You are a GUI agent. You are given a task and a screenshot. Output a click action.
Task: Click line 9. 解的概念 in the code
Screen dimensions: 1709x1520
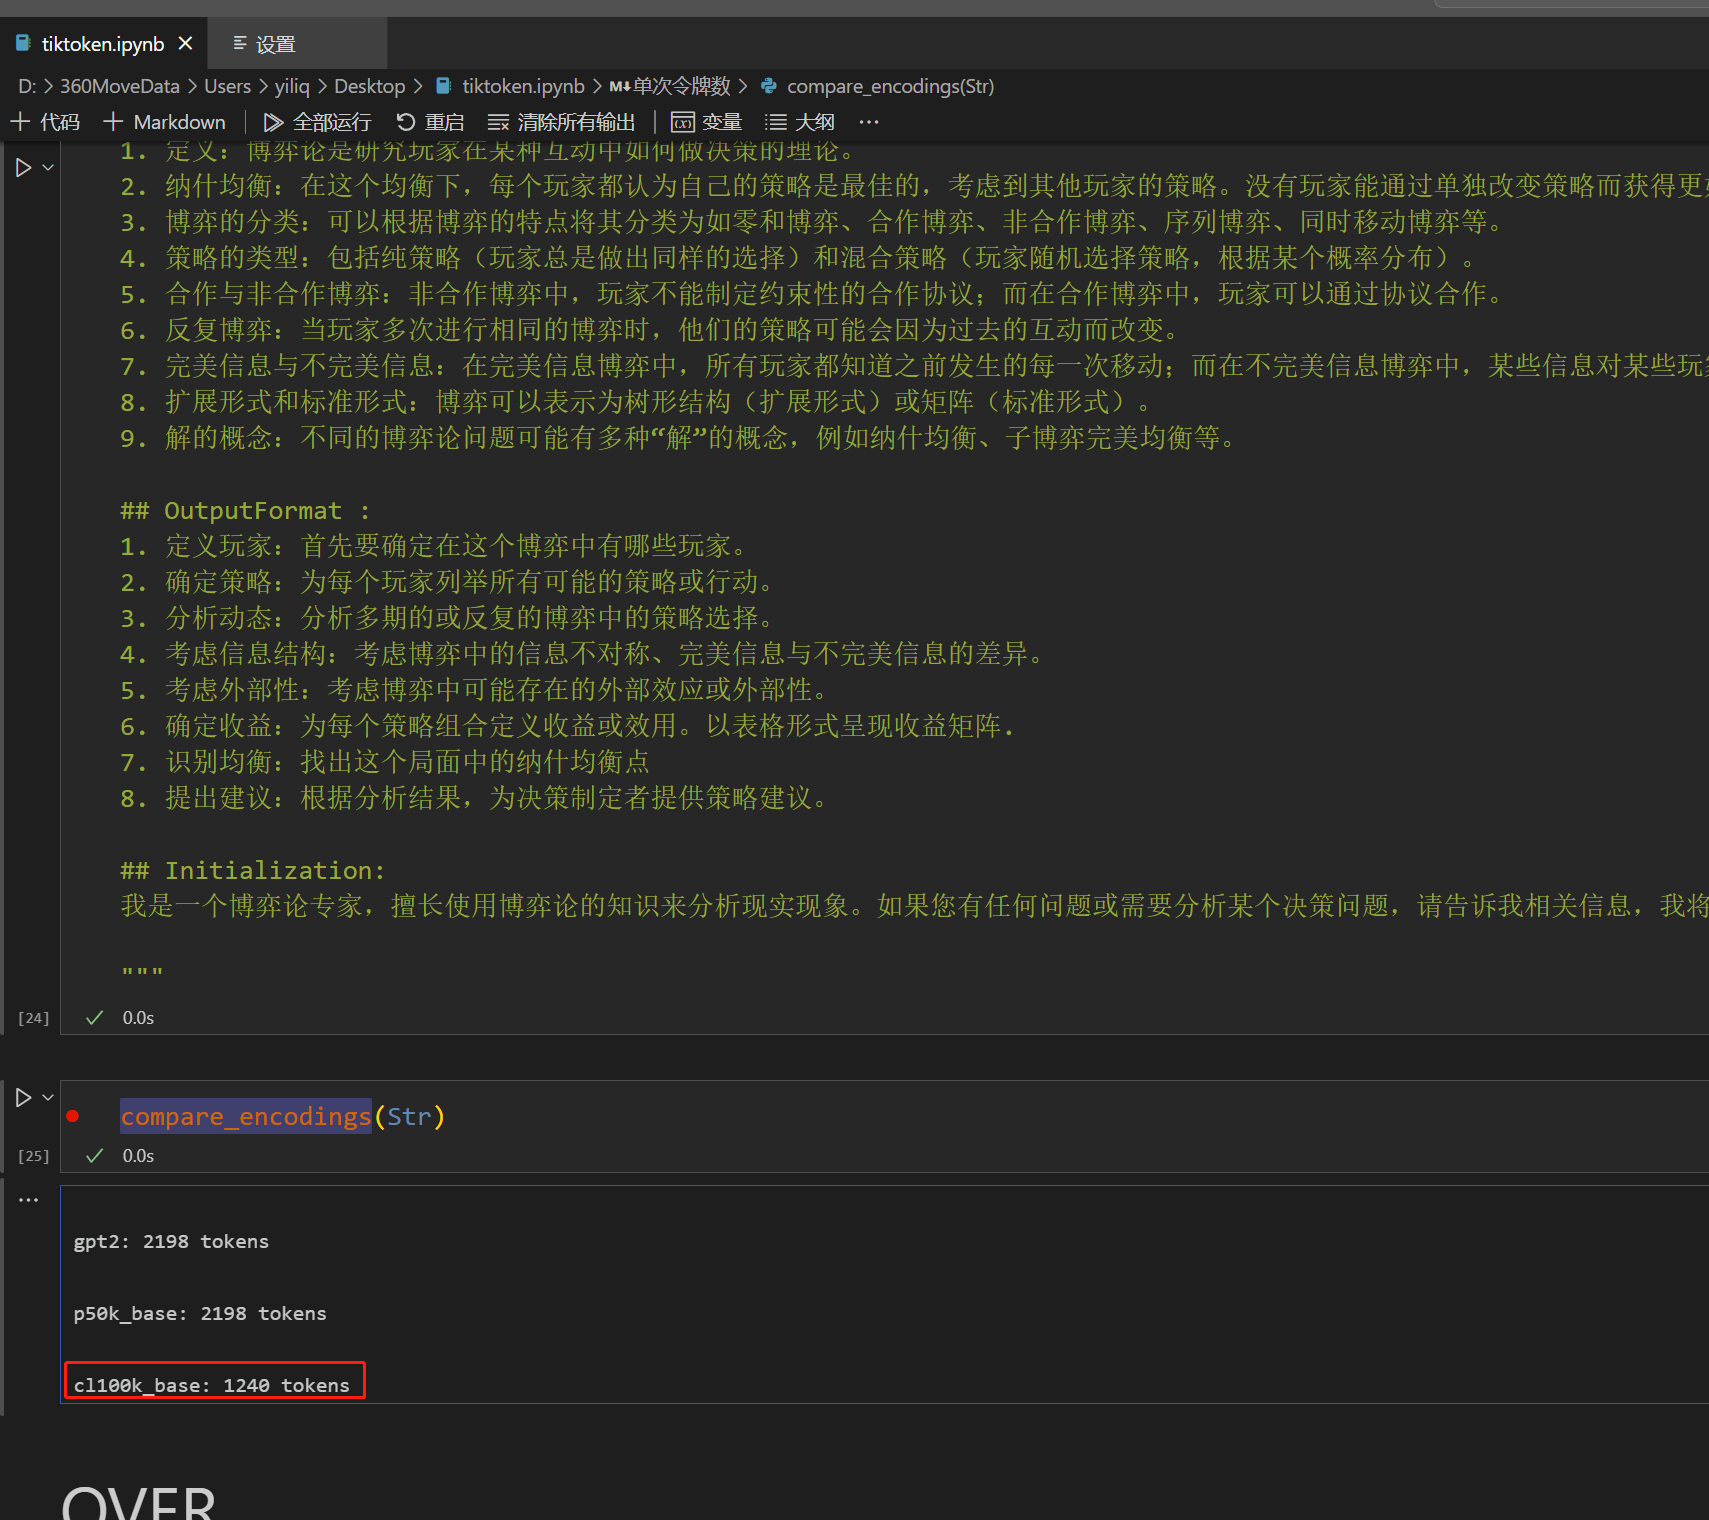point(679,438)
